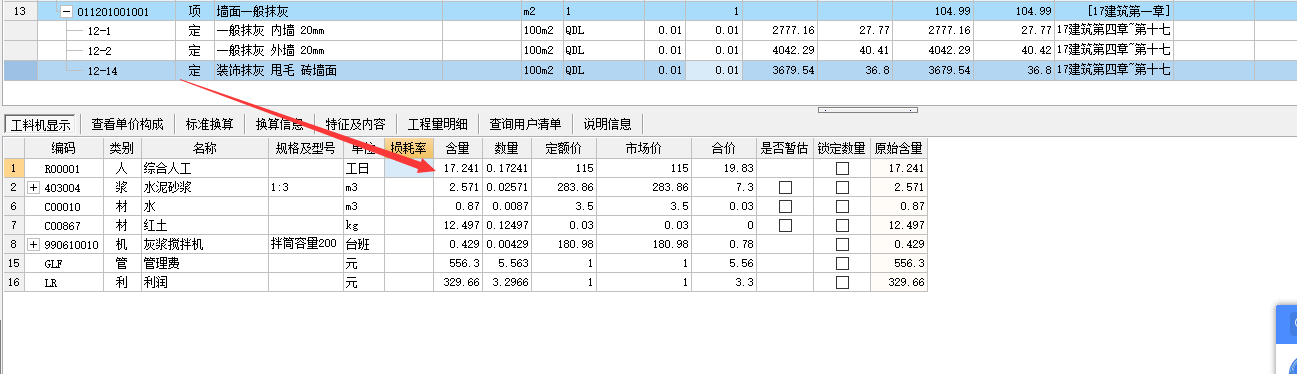Click the 定额价 column header
This screenshot has width=1297, height=374.
coord(564,148)
